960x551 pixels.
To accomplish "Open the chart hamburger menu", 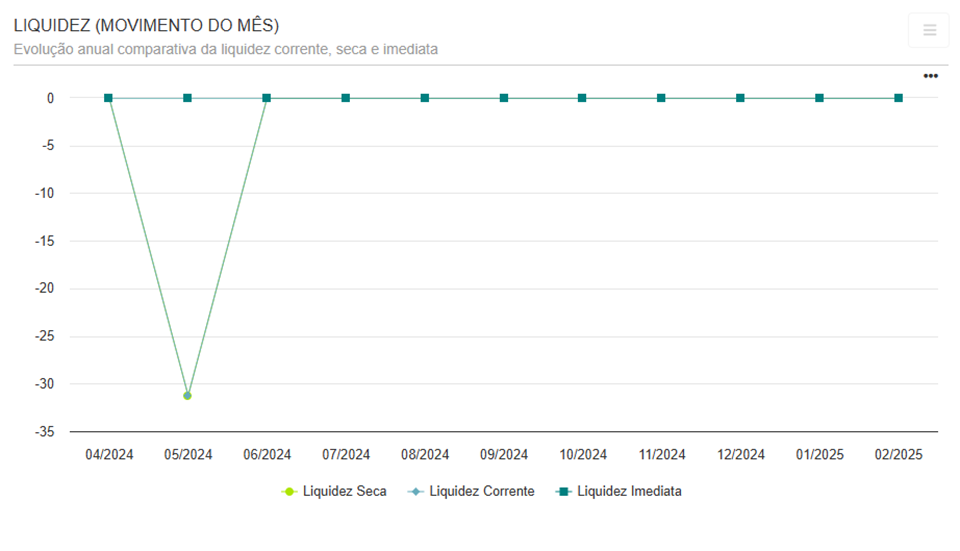I will [x=928, y=30].
